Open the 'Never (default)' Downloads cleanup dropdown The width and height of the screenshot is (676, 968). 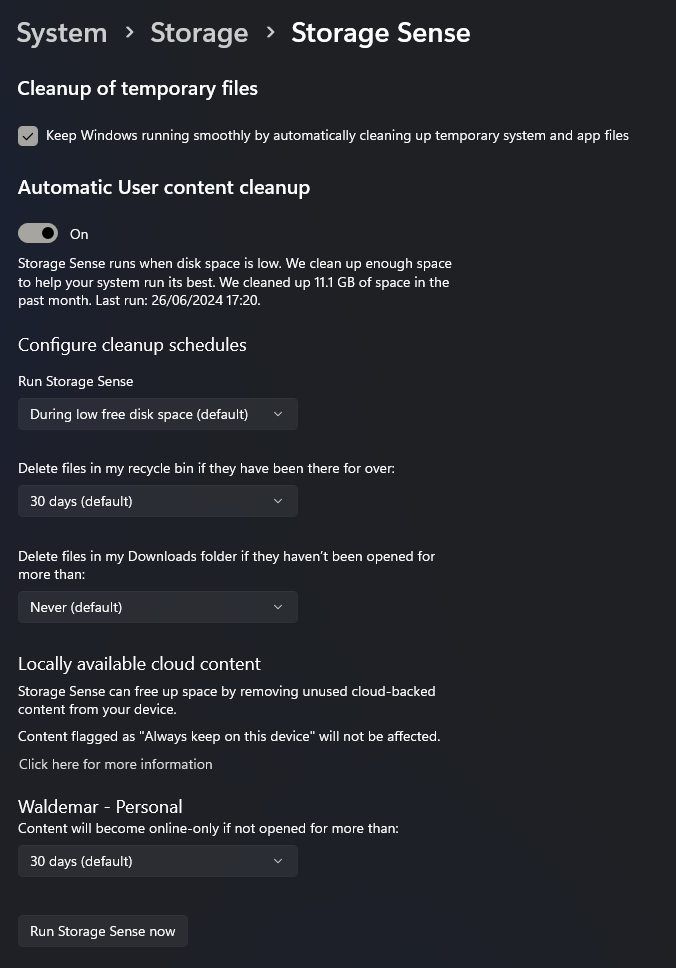[157, 607]
